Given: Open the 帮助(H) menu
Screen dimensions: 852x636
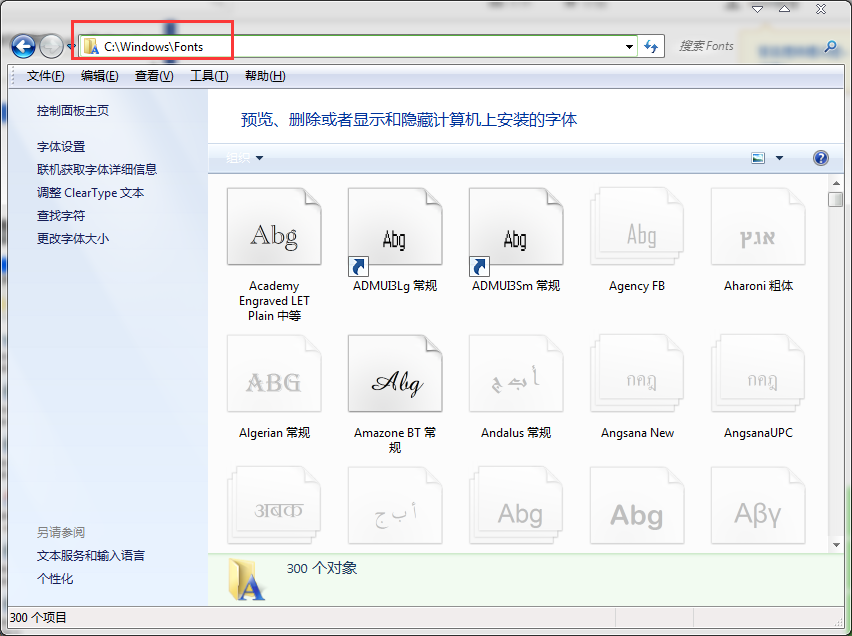Looking at the screenshot, I should pyautogui.click(x=265, y=76).
